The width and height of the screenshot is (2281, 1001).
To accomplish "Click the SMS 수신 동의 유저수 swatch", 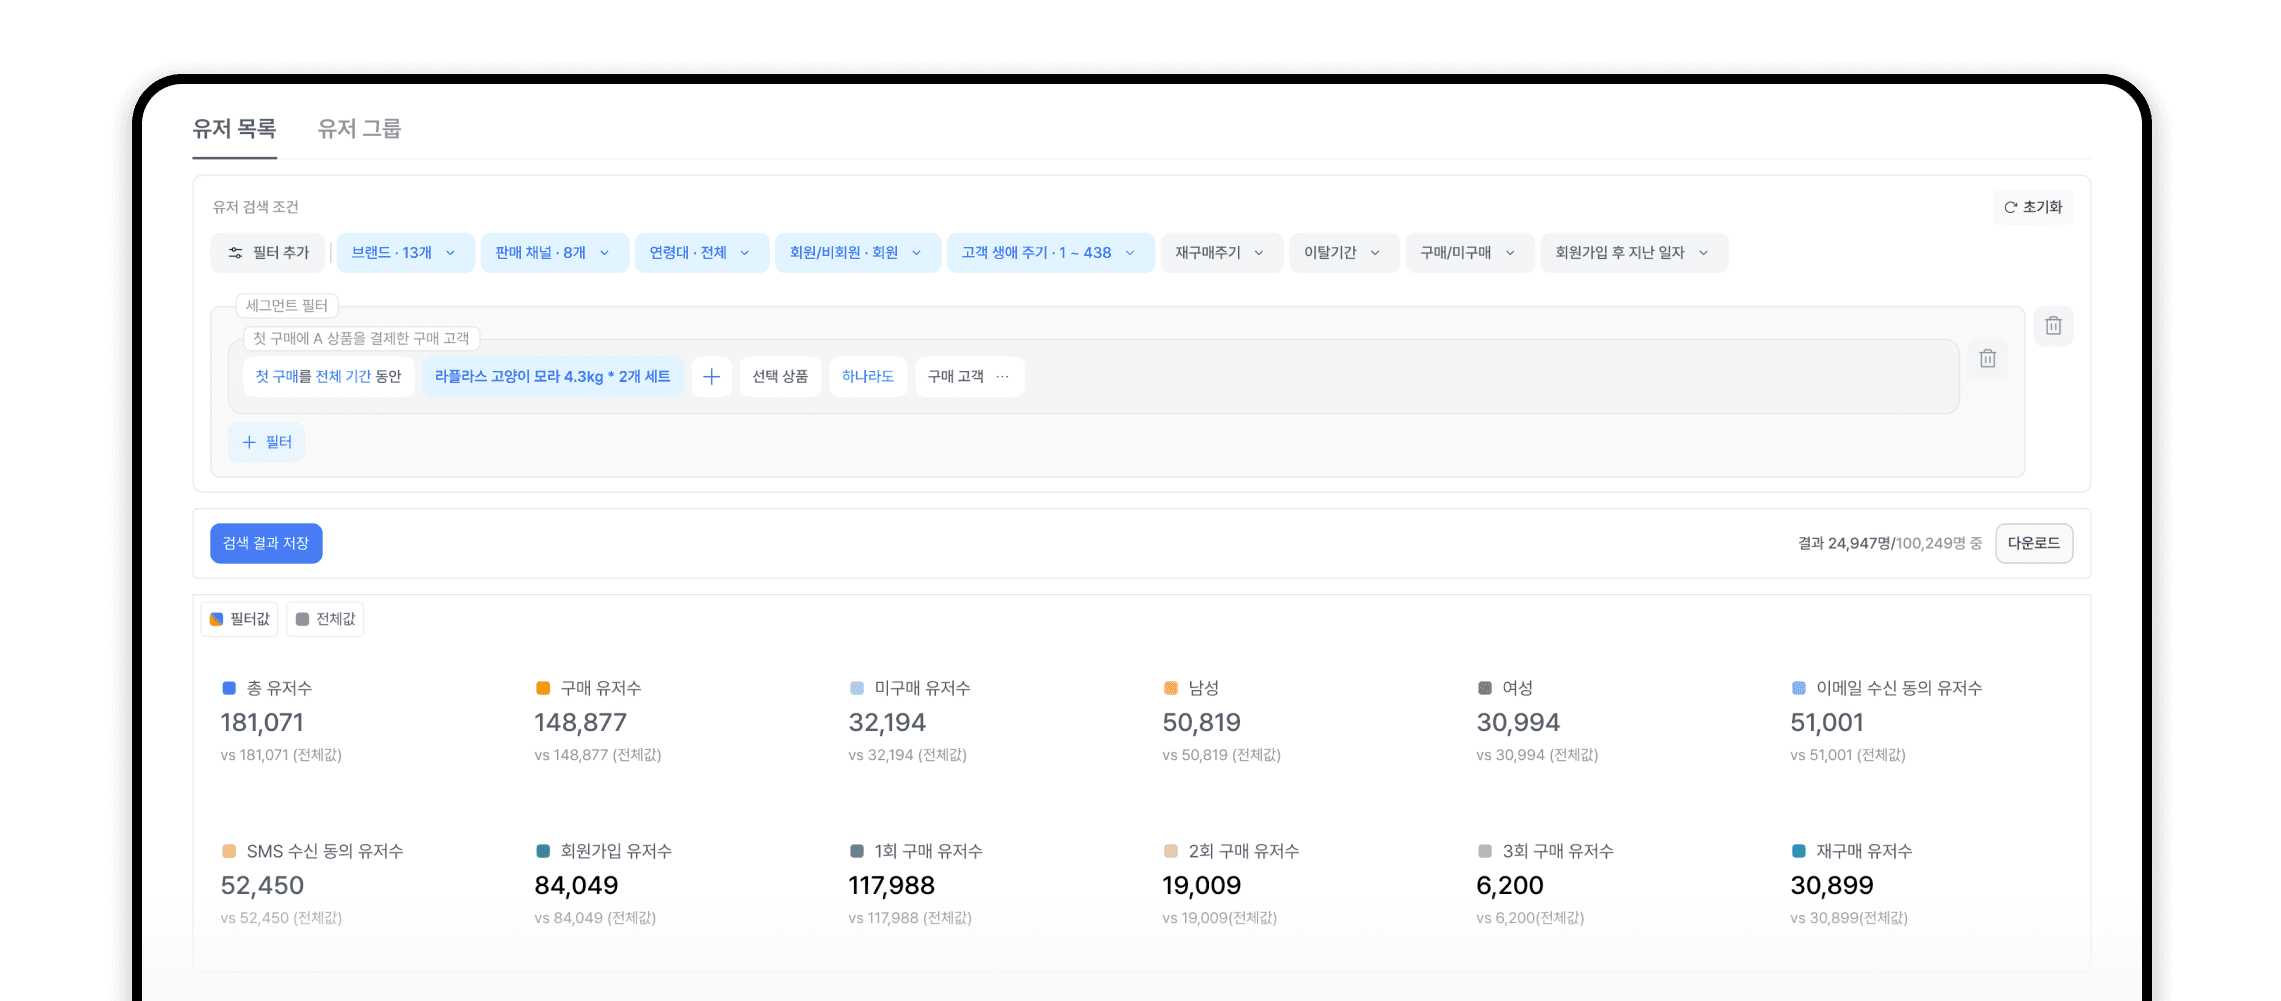I will click(x=229, y=851).
